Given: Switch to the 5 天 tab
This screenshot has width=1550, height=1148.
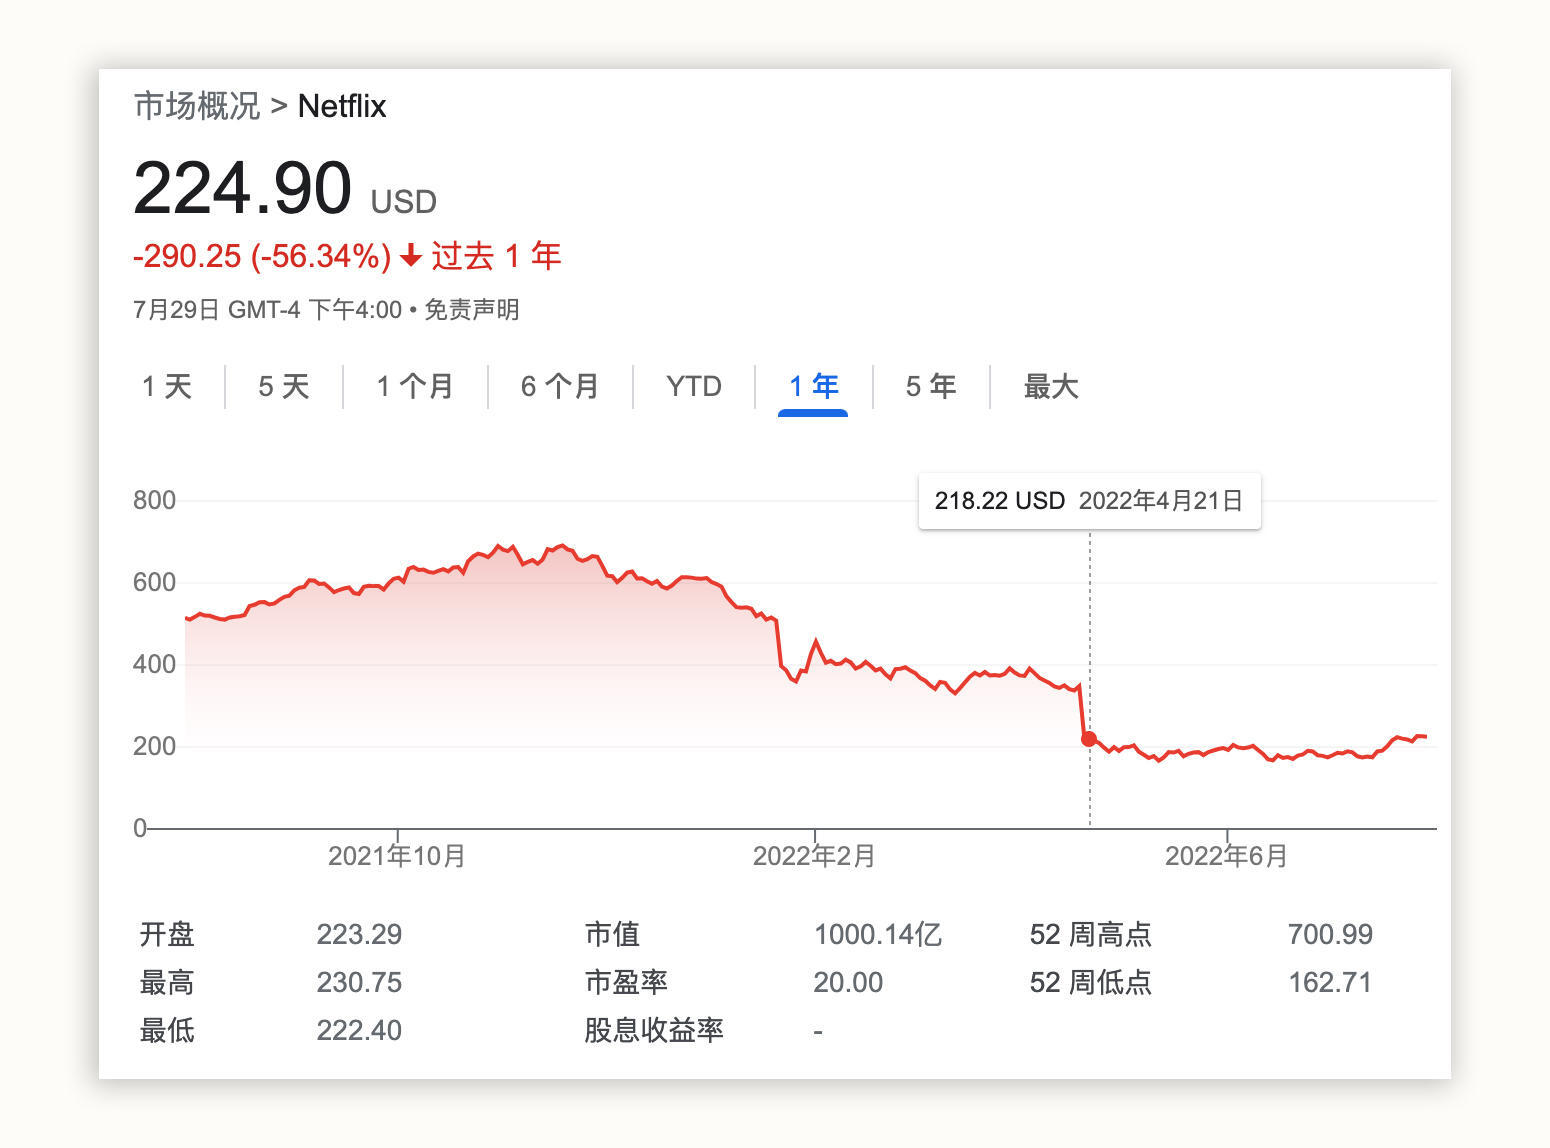Looking at the screenshot, I should point(284,386).
